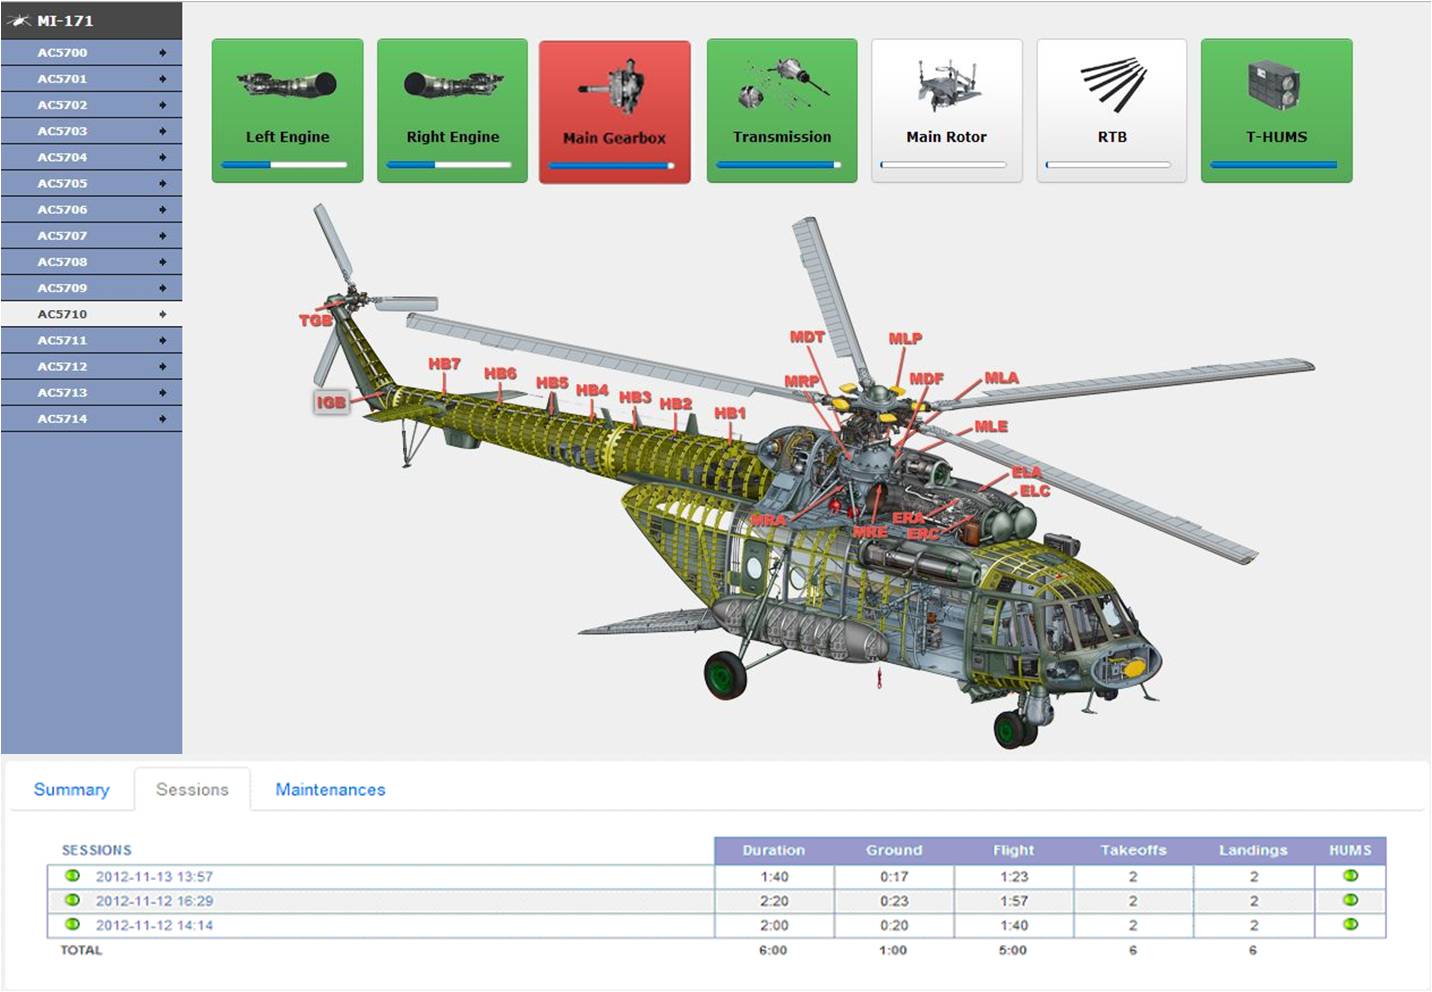Screen dimensions: 1432x992
Task: Open session 2012-11-12 14:14
Action: tap(154, 926)
